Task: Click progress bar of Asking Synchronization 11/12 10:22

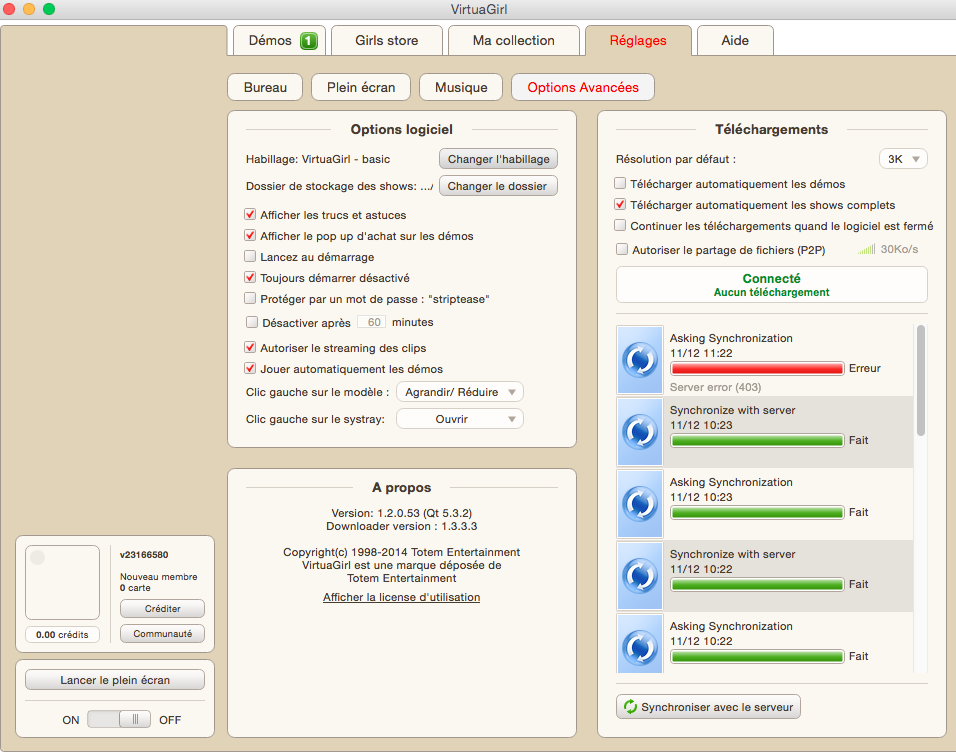Action: pyautogui.click(x=757, y=656)
